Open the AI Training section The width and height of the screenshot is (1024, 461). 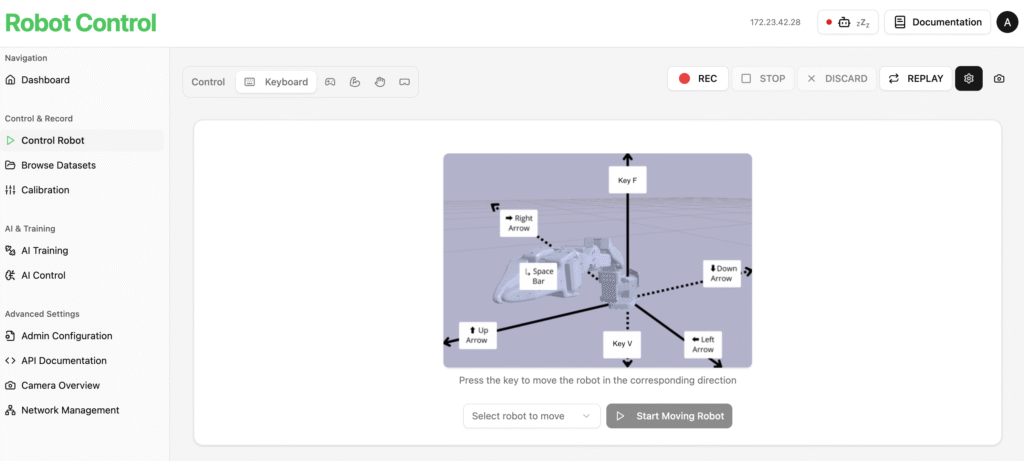click(44, 251)
